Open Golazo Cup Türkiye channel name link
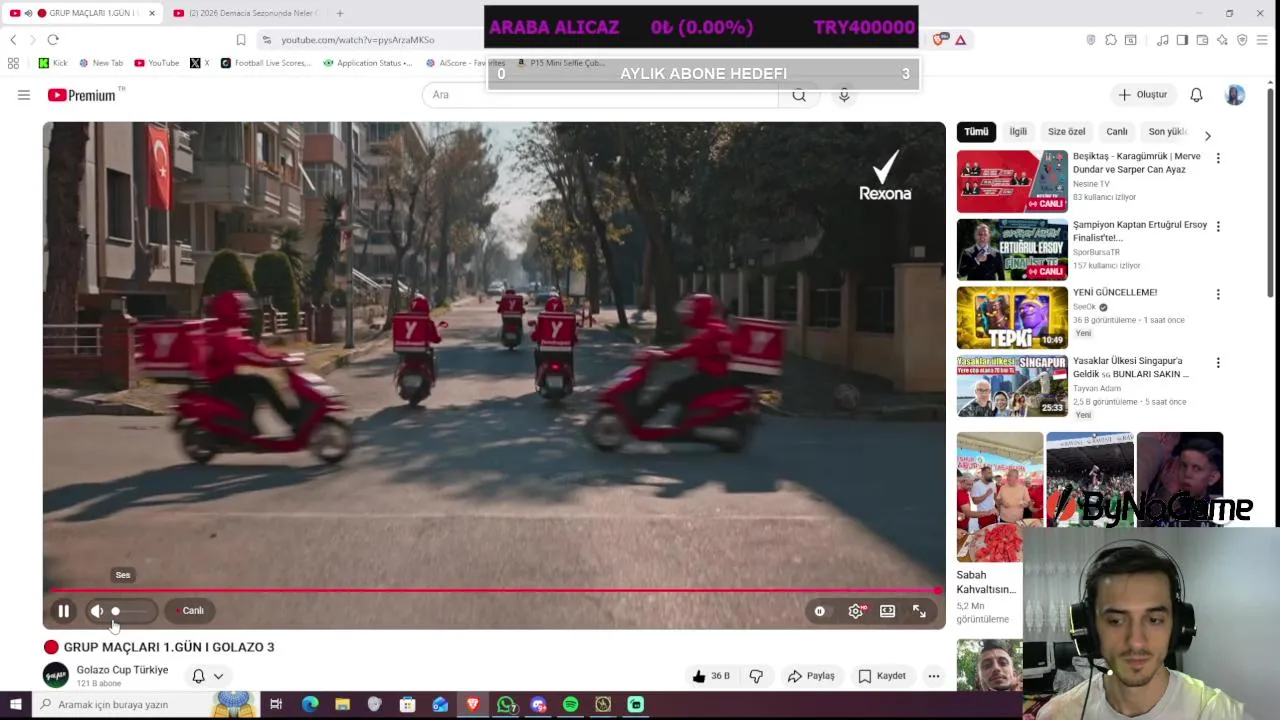This screenshot has height=720, width=1280. click(x=122, y=670)
